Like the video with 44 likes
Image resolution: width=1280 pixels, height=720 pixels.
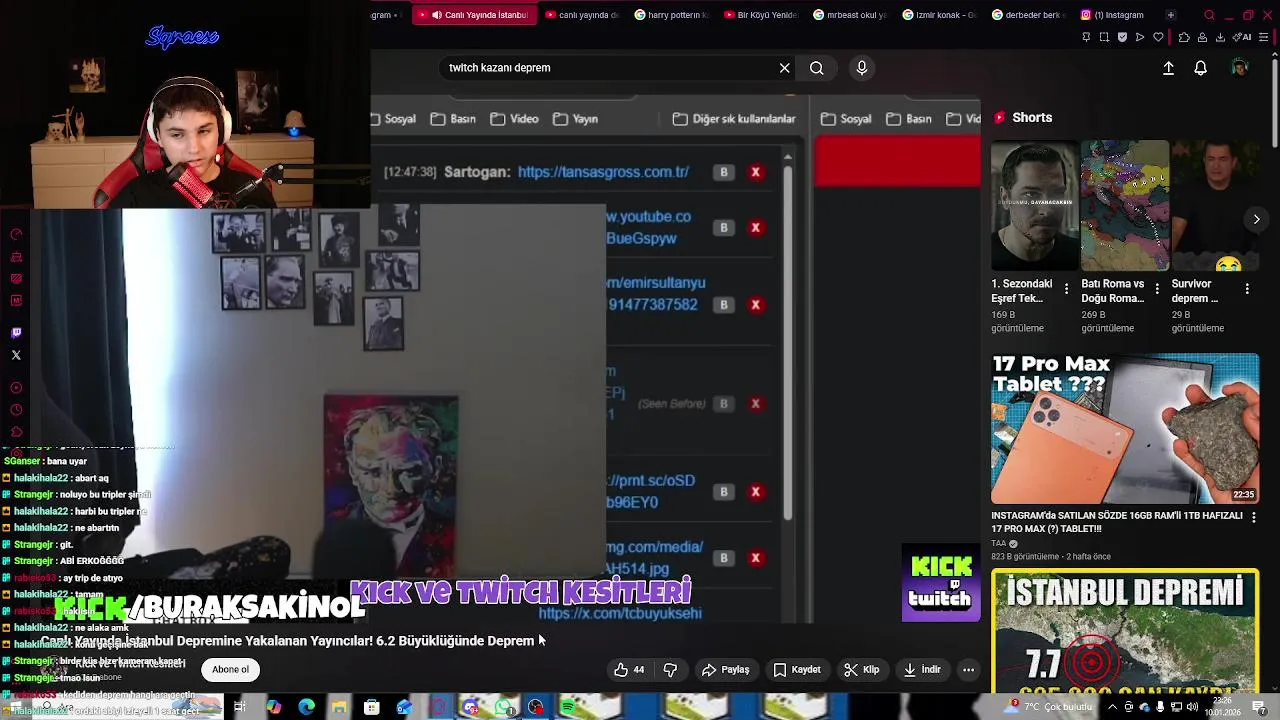tap(630, 670)
